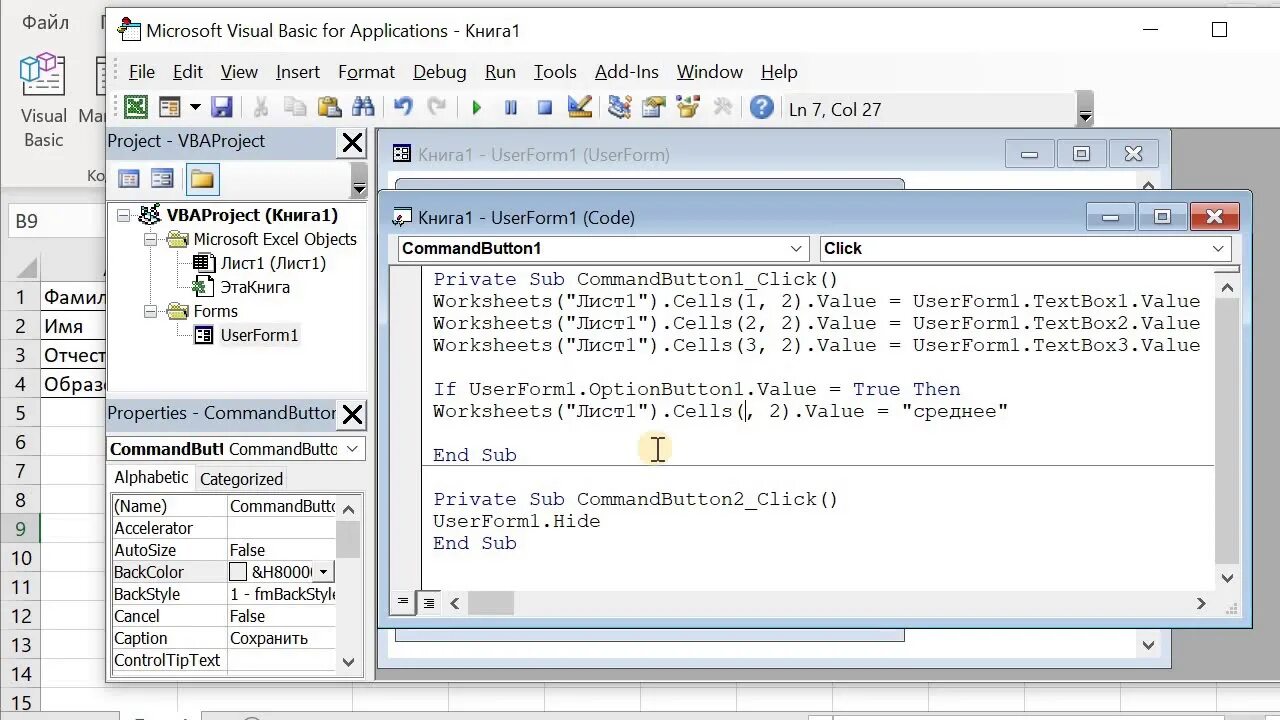Click the Toolbox wrench and hammer icon
The image size is (1280, 720).
coord(722,107)
